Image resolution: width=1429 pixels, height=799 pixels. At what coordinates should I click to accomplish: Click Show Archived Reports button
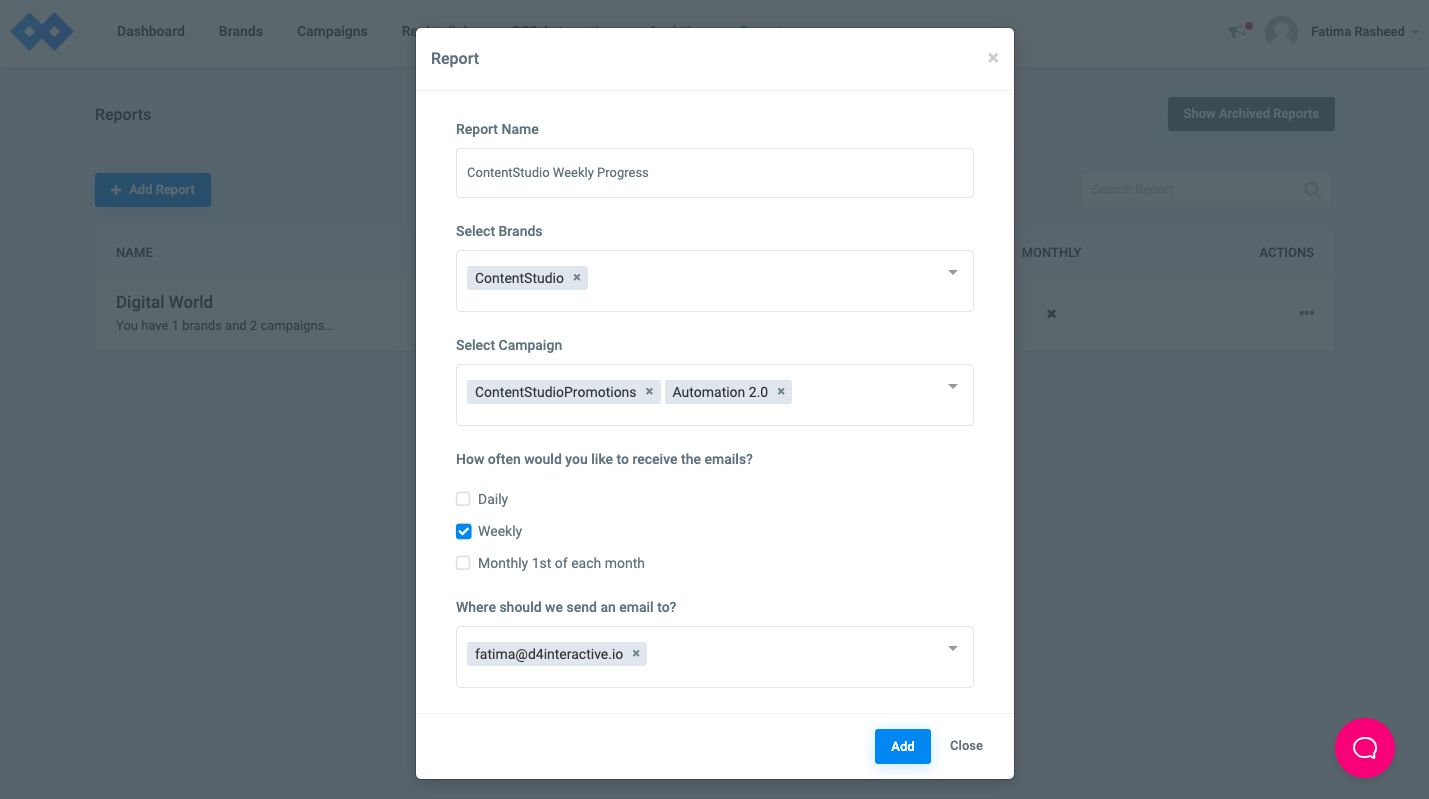(x=1251, y=114)
